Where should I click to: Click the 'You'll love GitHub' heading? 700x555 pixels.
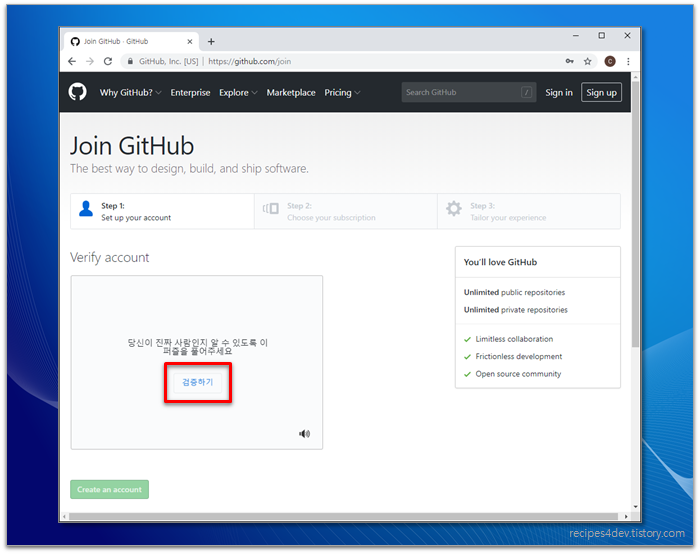(x=500, y=262)
